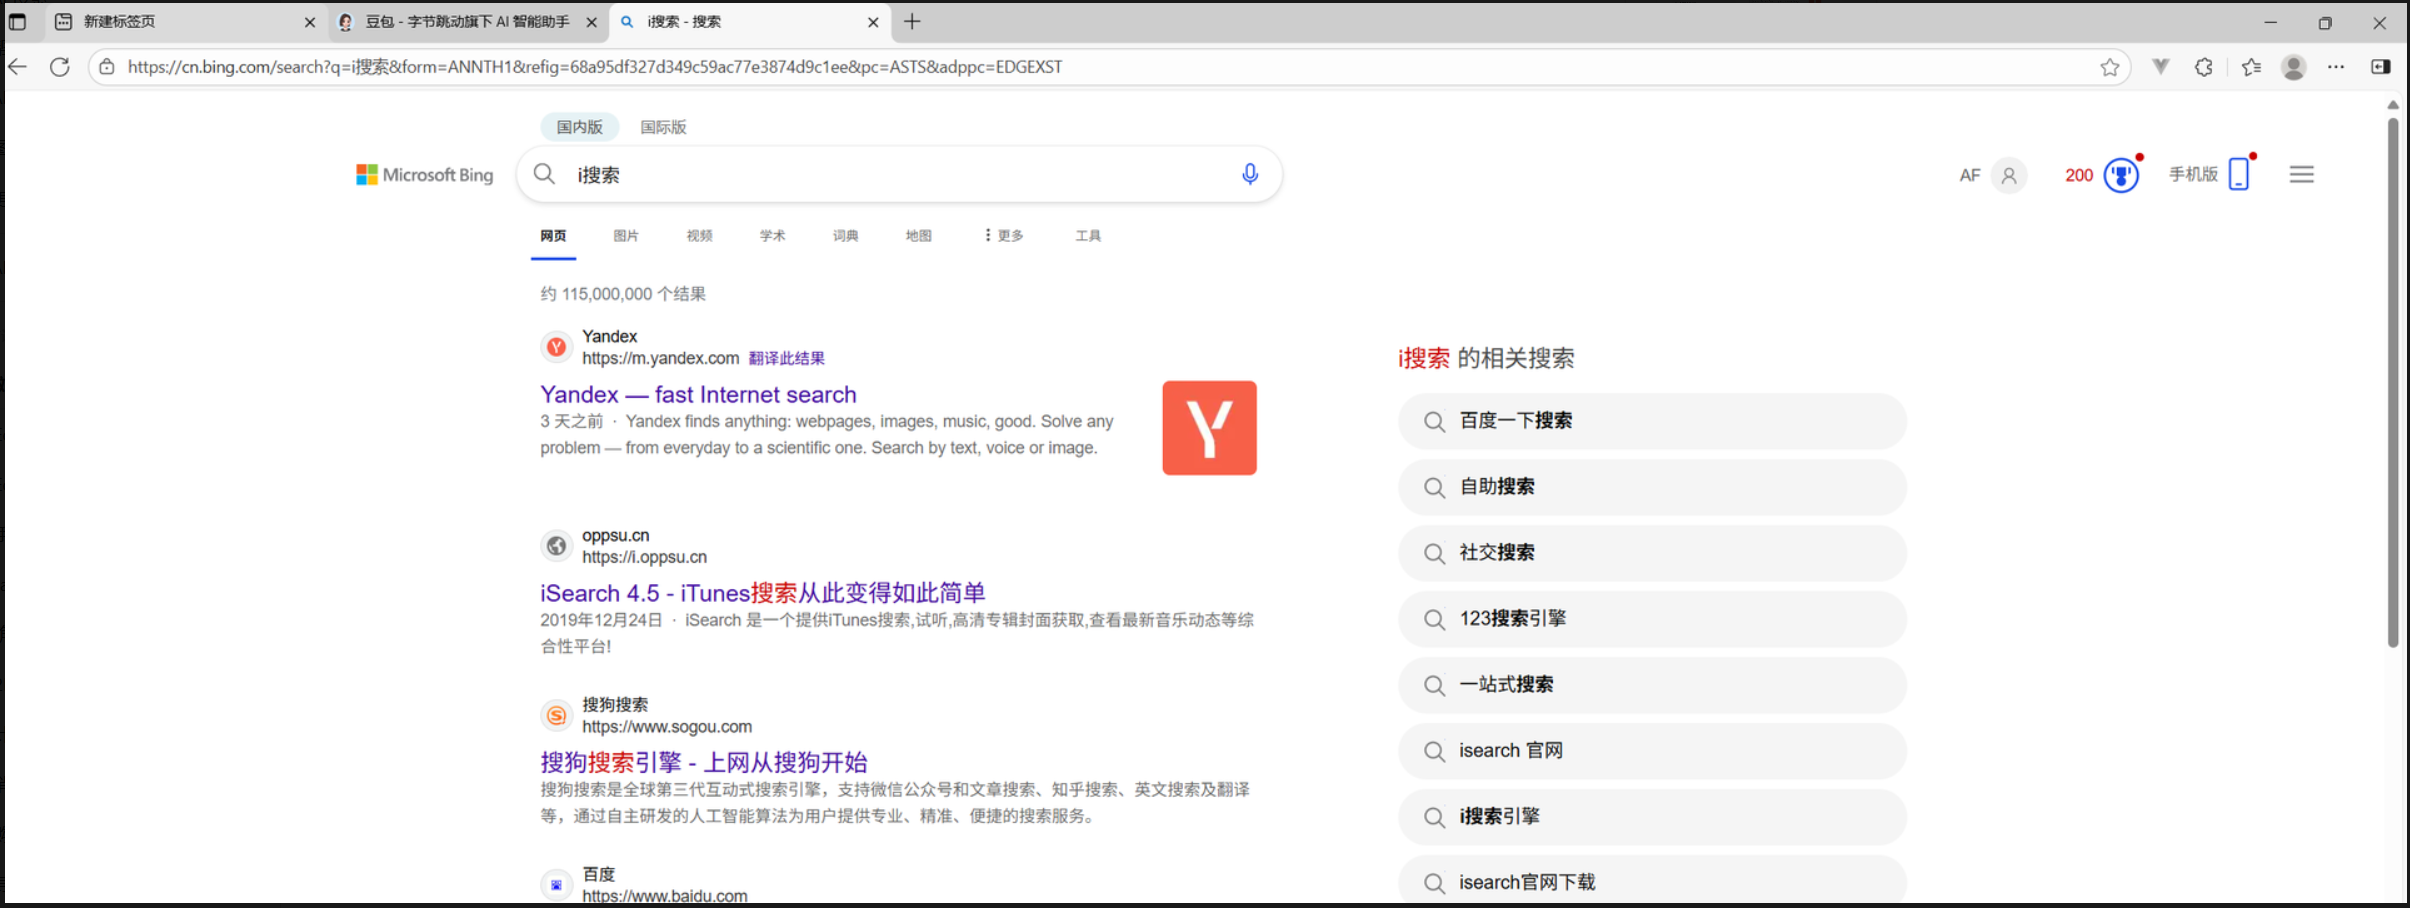Screen dimensions: 2410x908
Task: Select the 国内版 option
Action: [x=578, y=126]
